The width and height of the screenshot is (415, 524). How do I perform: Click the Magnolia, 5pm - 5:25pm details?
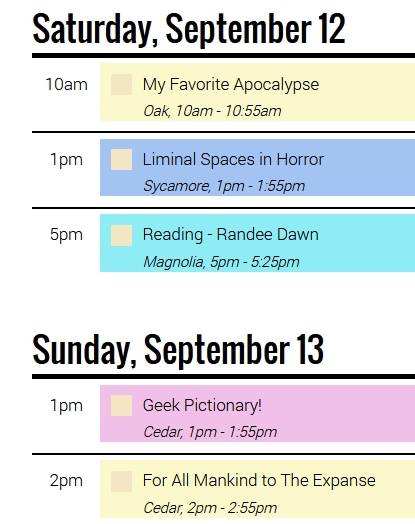(x=221, y=262)
